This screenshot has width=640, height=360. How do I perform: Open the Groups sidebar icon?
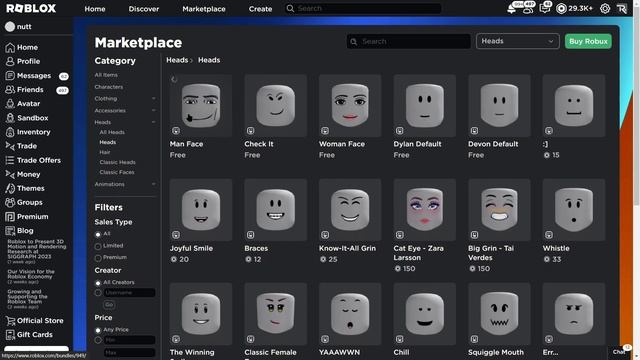10,202
